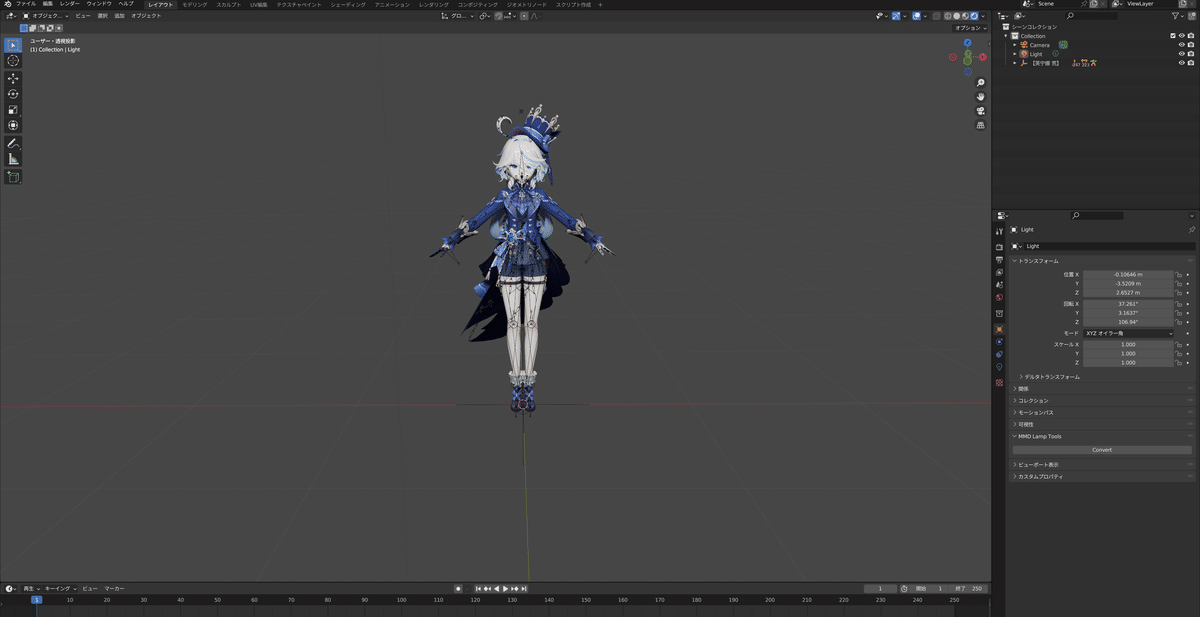Lock the Location X value
1200x617 pixels.
click(1179, 274)
